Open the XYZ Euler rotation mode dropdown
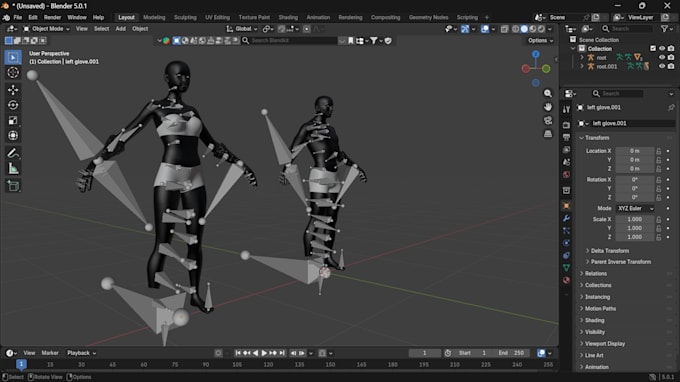This screenshot has height=382, width=680. 635,209
